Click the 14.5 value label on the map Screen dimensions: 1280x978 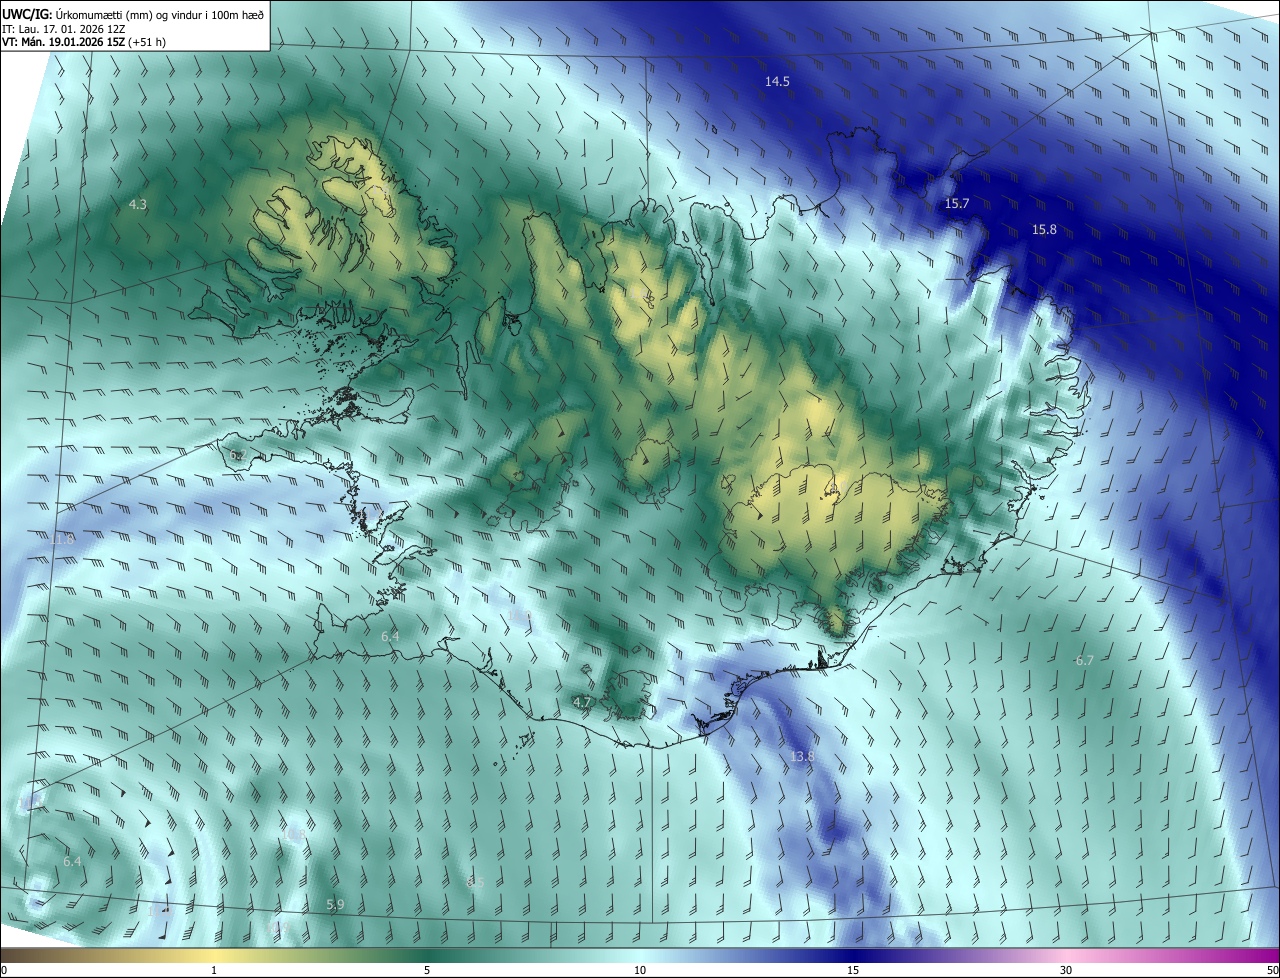777,82
